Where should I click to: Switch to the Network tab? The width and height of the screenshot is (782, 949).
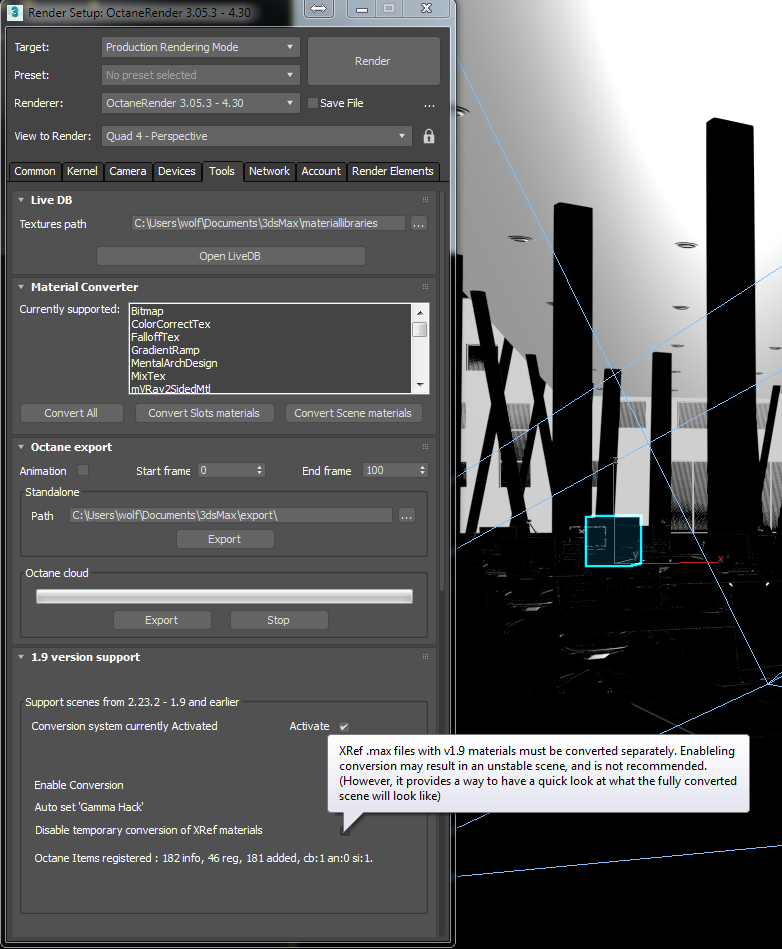[269, 171]
